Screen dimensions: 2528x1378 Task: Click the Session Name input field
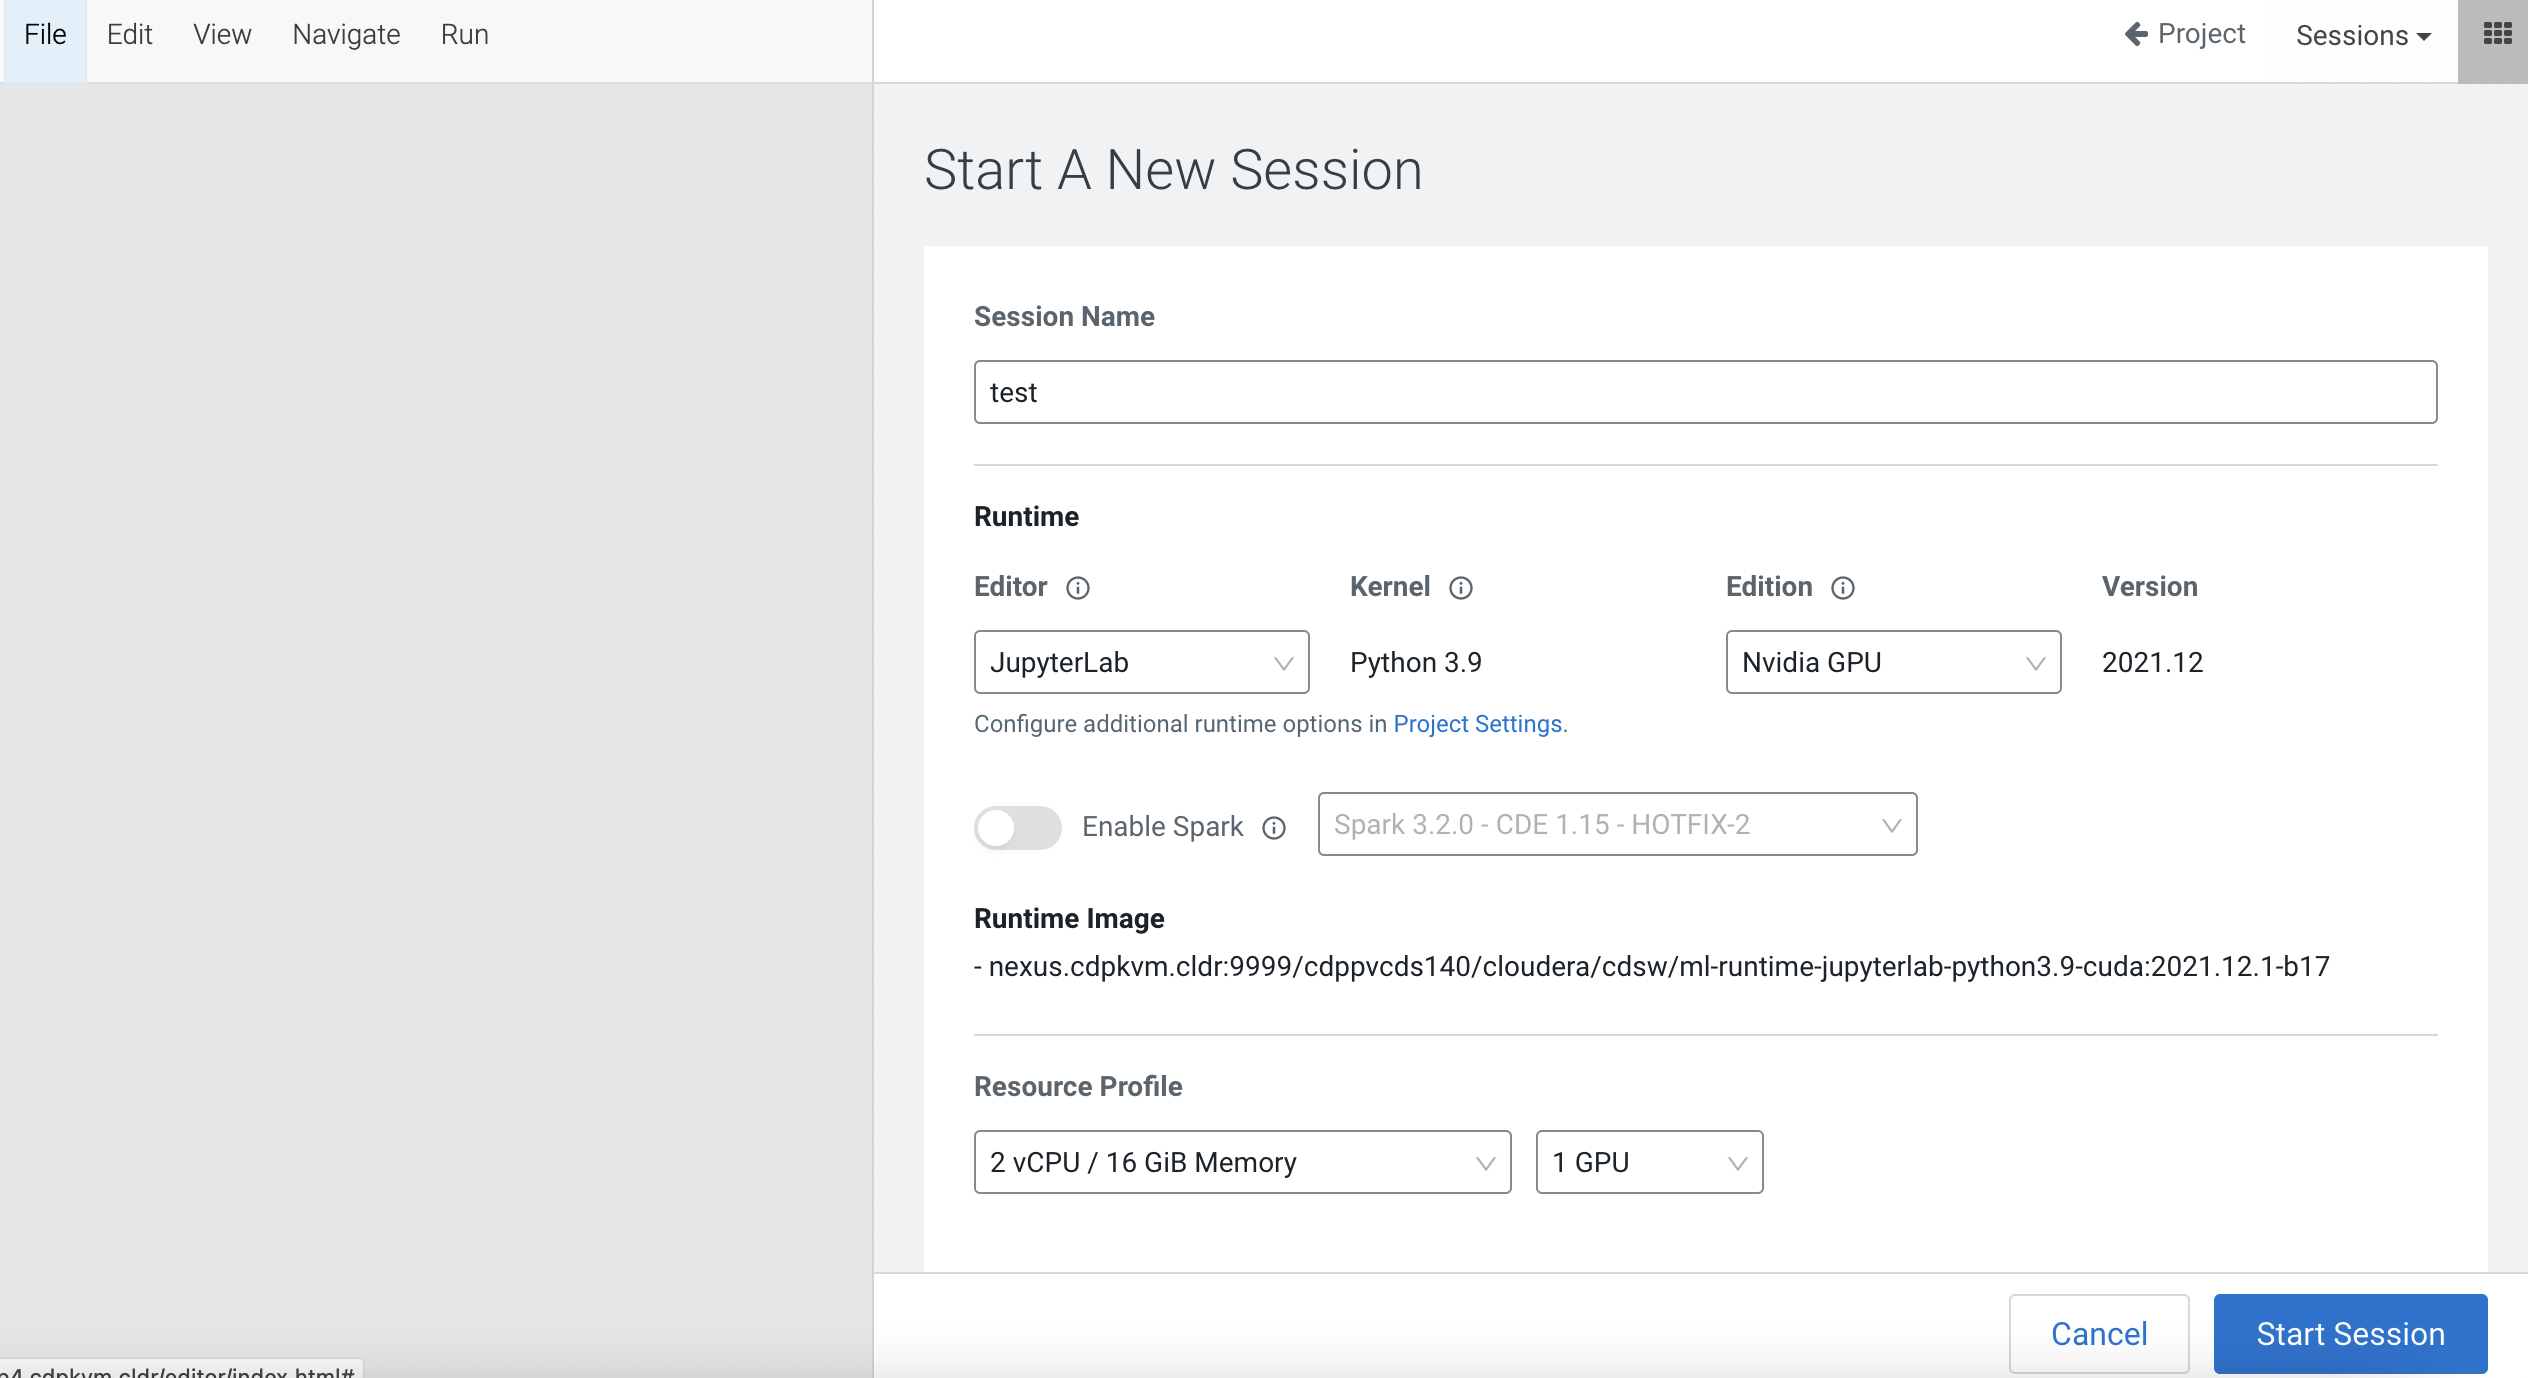(x=1704, y=392)
